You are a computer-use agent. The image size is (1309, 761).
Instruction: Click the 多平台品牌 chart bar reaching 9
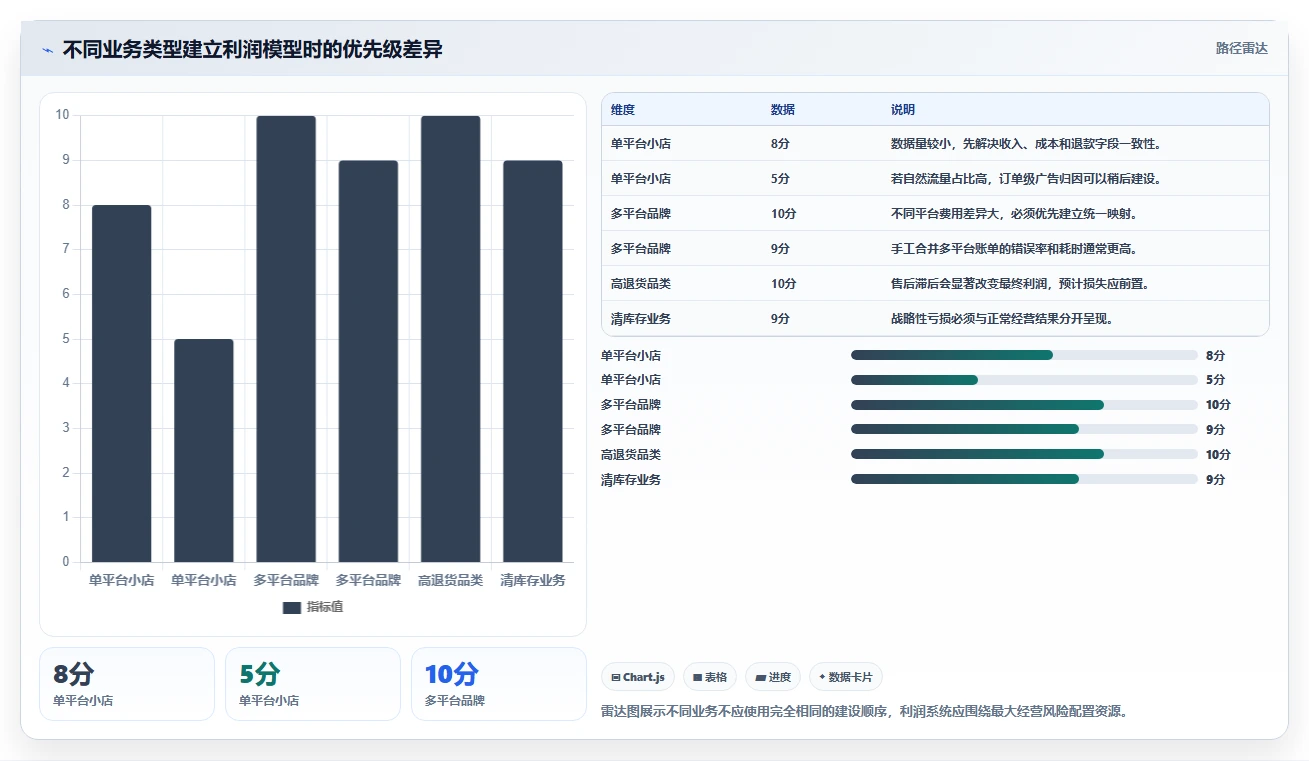tap(368, 361)
